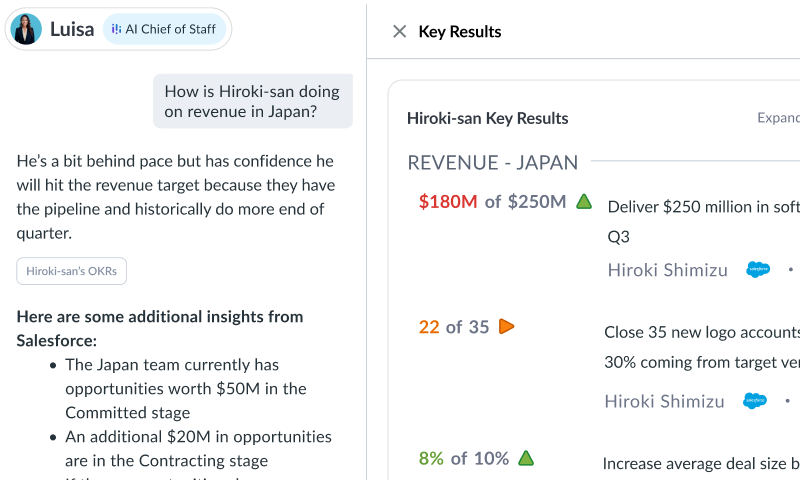Click the Expand link in Key Results card
The width and height of the screenshot is (800, 480).
point(779,118)
